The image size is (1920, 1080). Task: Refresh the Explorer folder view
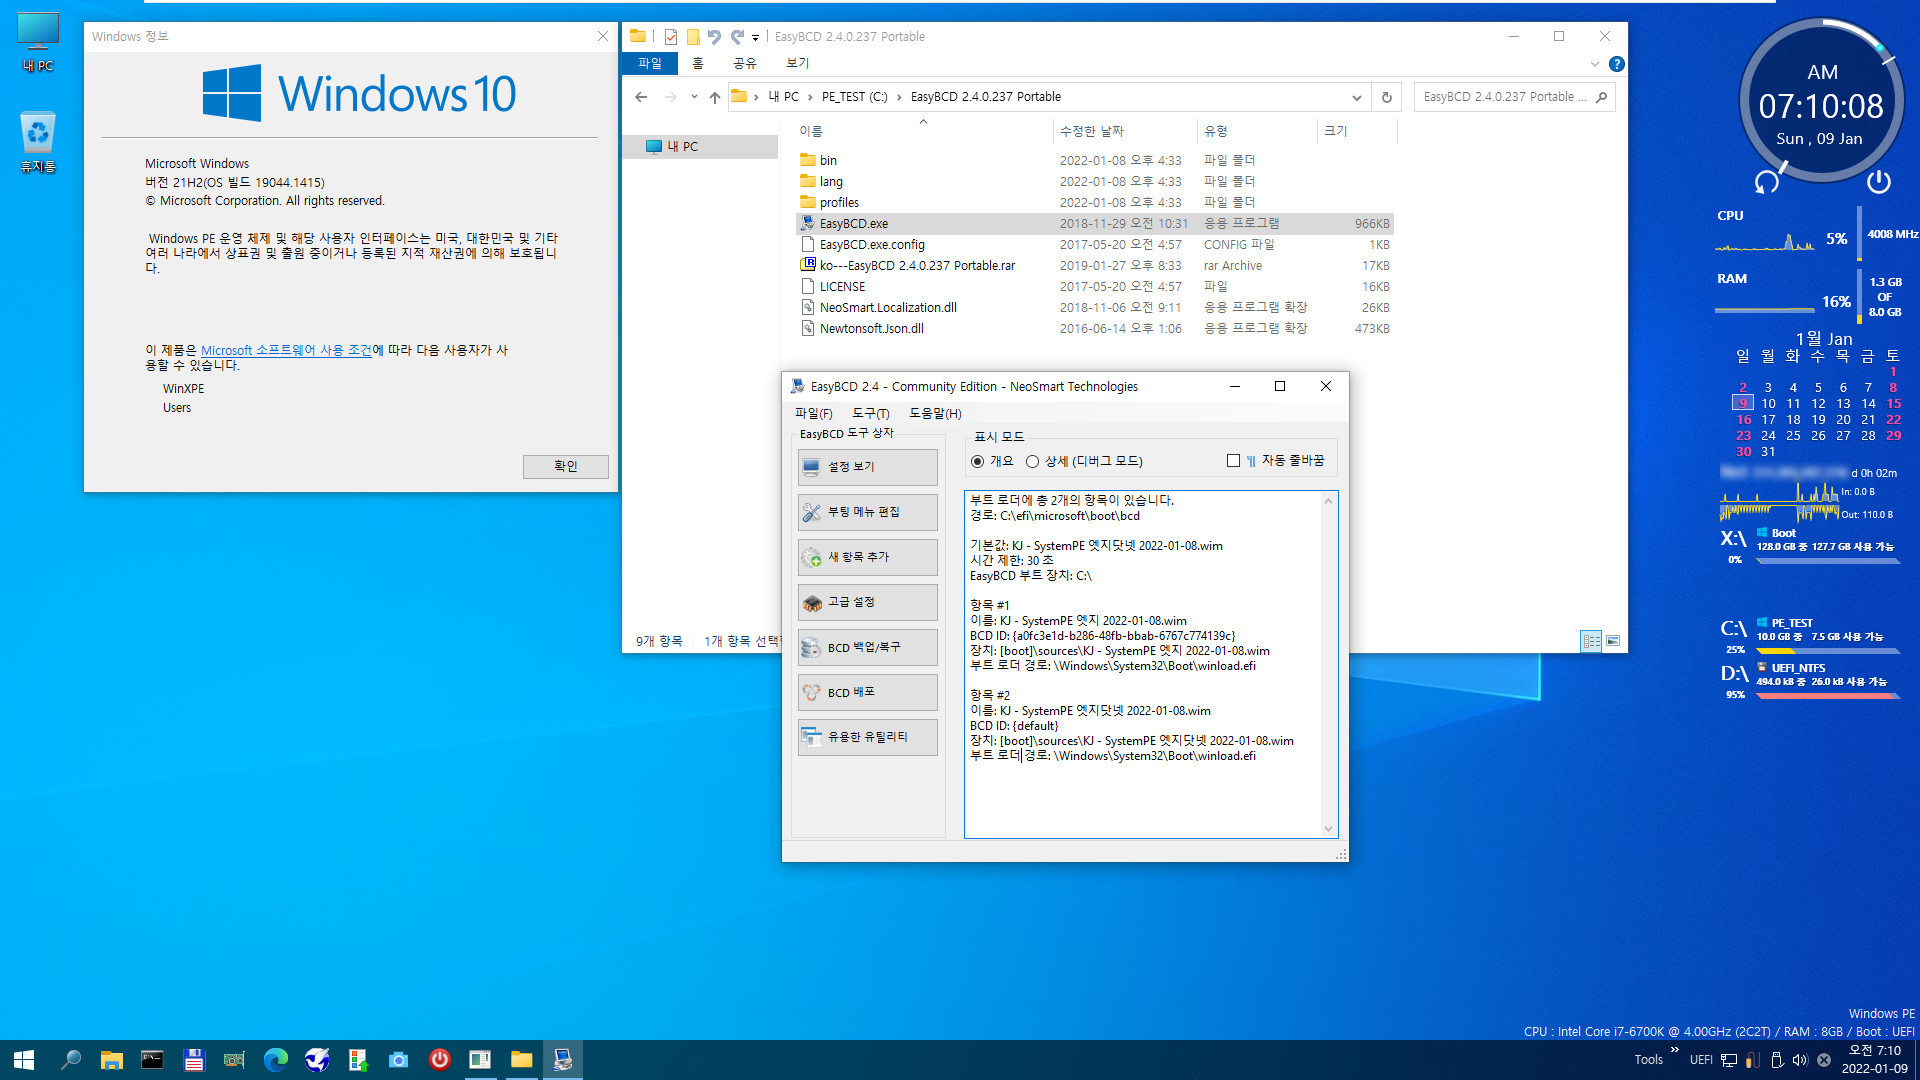pyautogui.click(x=1386, y=97)
